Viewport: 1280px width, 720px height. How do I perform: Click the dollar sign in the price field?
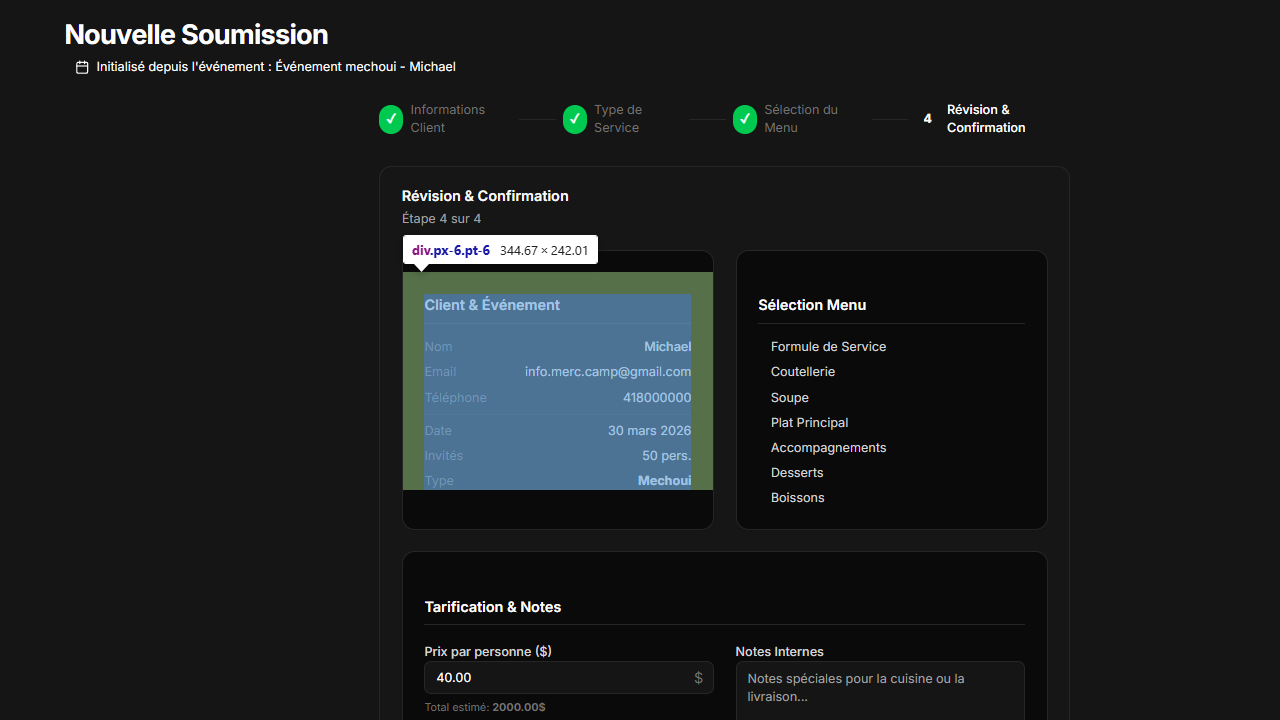[698, 678]
